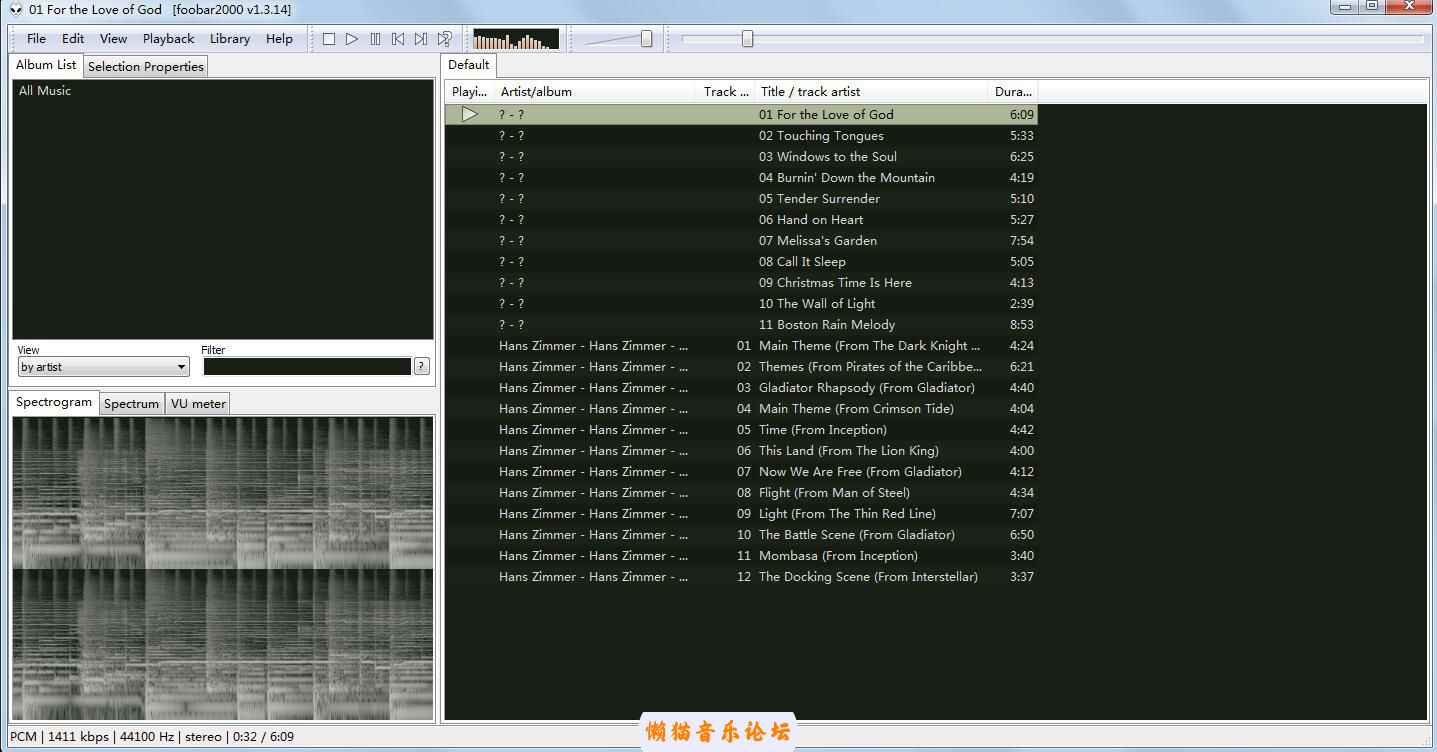Click the Play button in toolbar
Image resolution: width=1437 pixels, height=752 pixels.
[351, 39]
